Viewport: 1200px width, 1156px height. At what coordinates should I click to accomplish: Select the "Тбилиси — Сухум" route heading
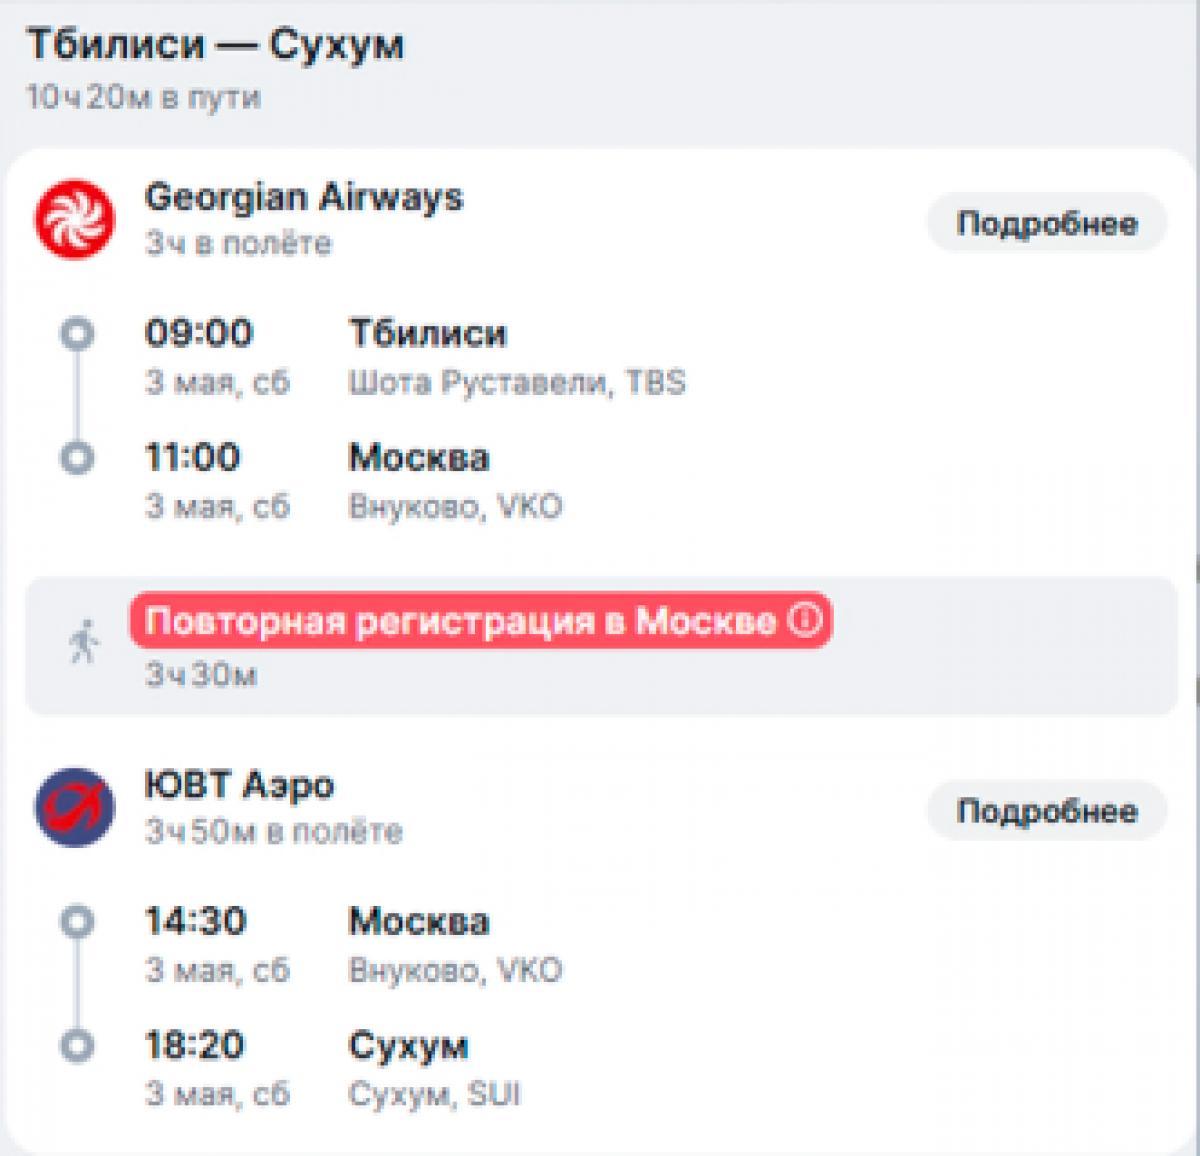(x=215, y=45)
